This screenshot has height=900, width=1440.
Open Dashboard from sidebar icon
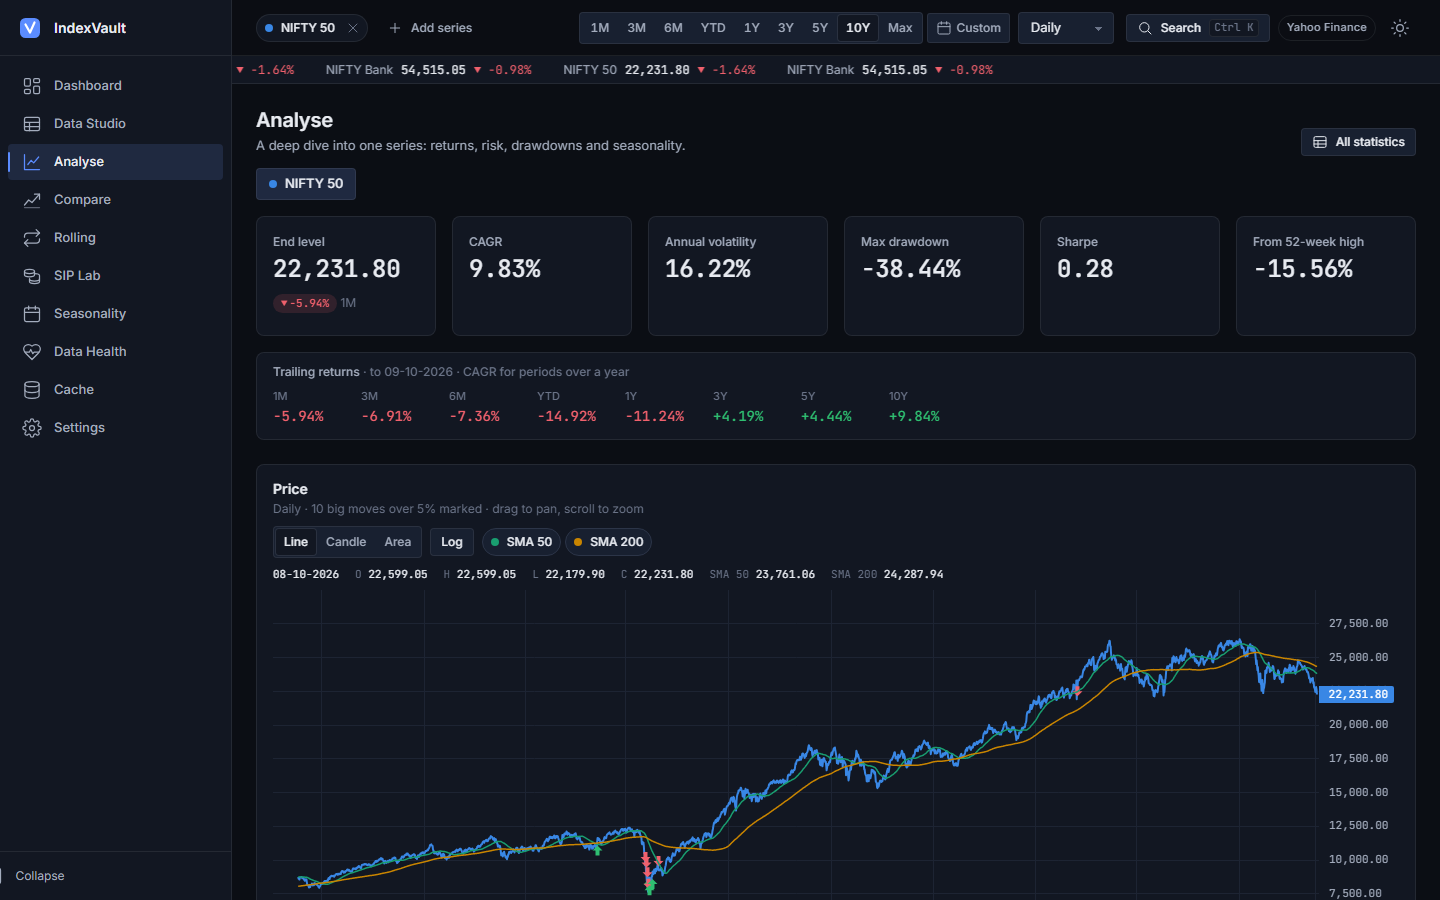(x=32, y=86)
